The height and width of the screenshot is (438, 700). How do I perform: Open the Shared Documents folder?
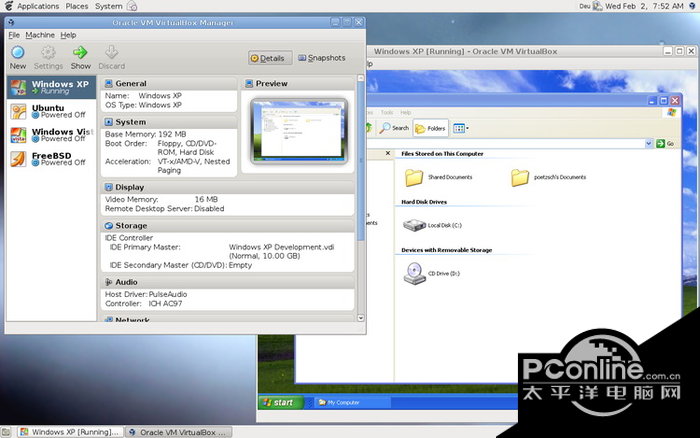[x=438, y=177]
